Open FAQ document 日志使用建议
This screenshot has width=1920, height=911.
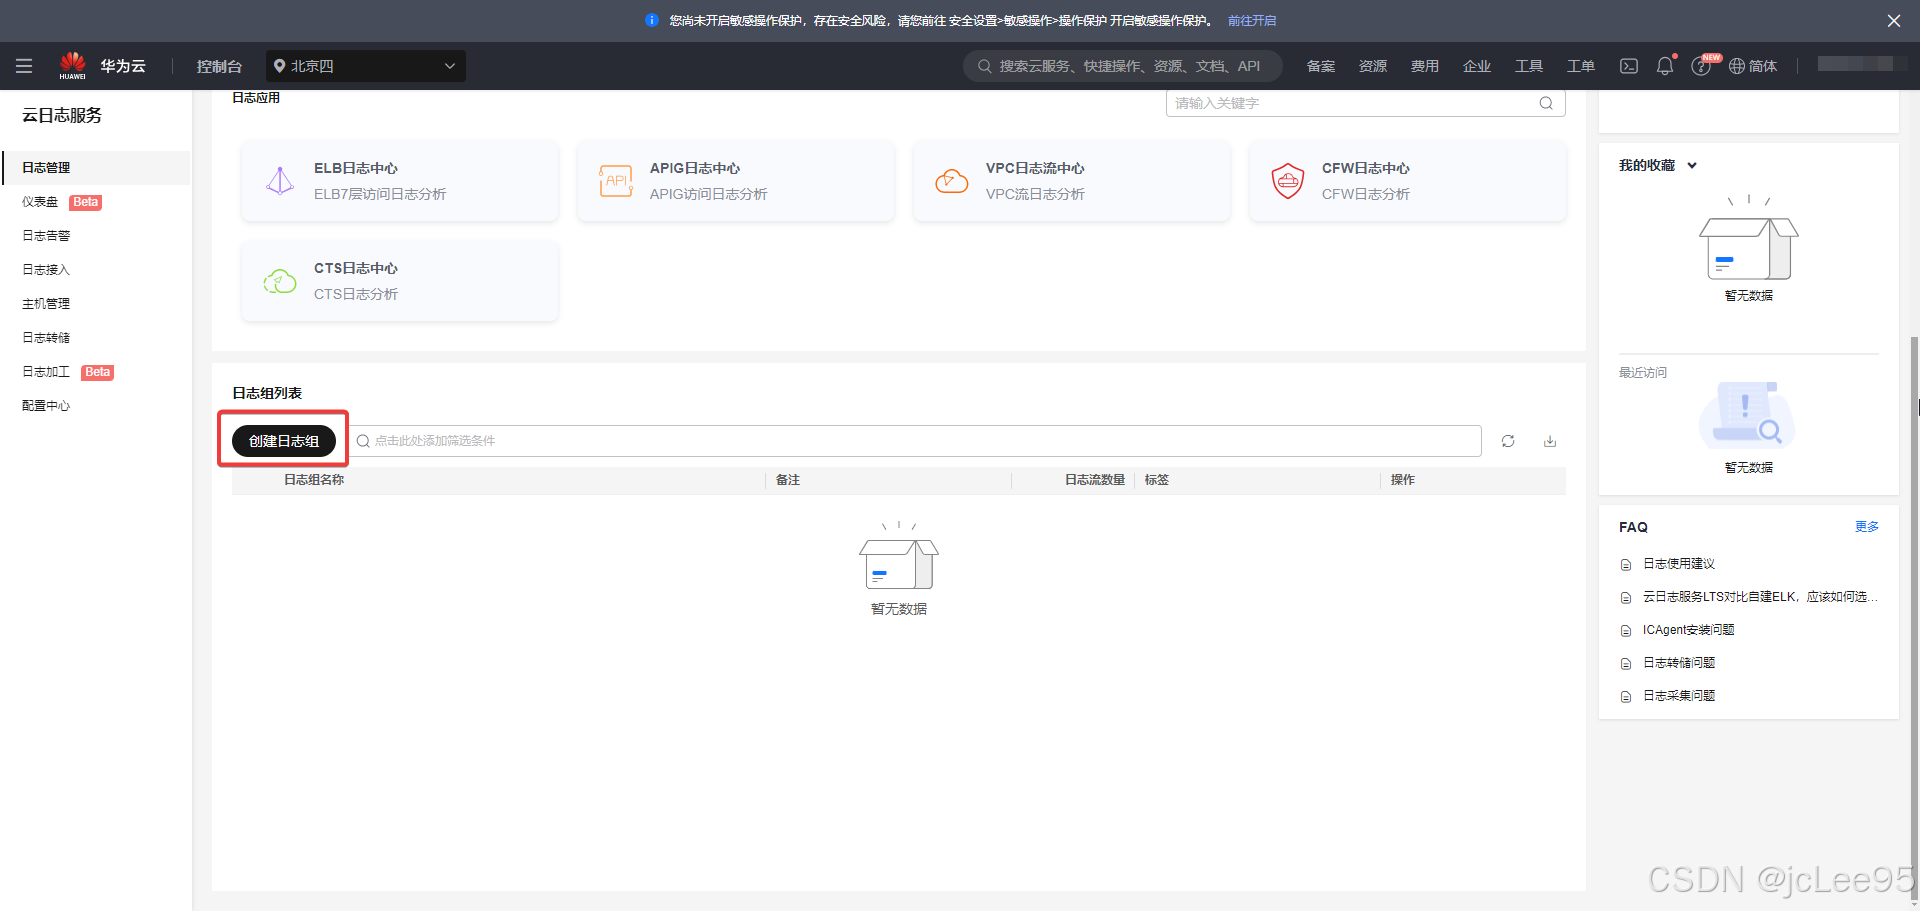pyautogui.click(x=1679, y=564)
